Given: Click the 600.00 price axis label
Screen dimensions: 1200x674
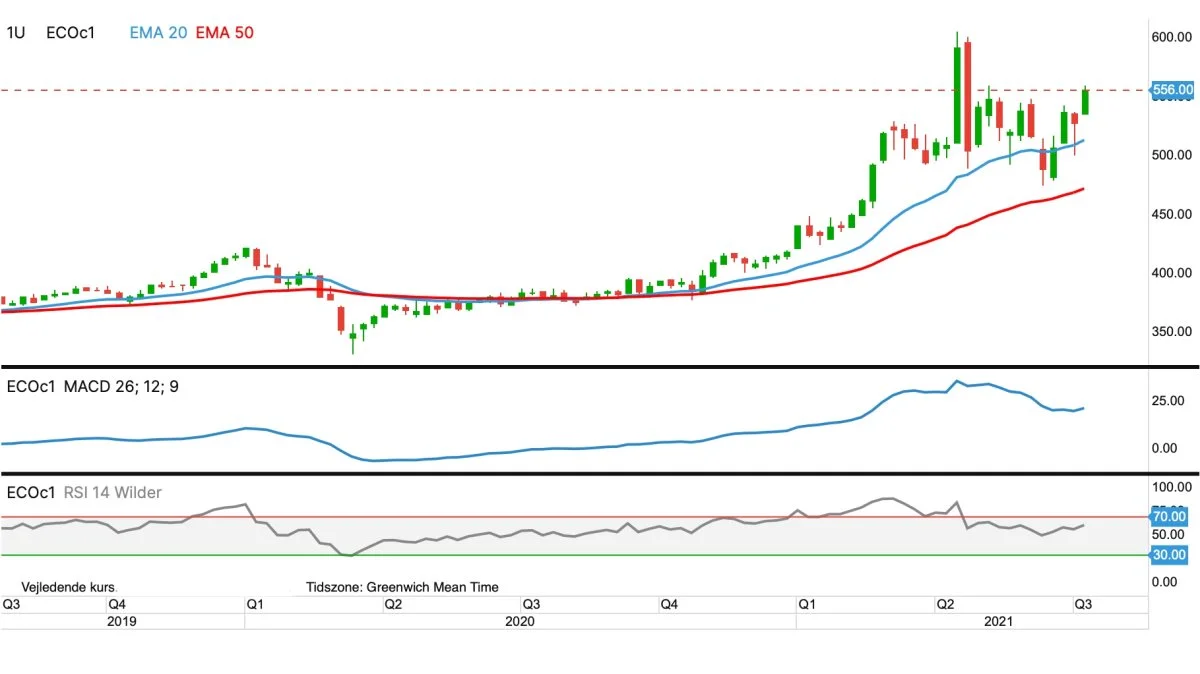Looking at the screenshot, I should [1172, 37].
